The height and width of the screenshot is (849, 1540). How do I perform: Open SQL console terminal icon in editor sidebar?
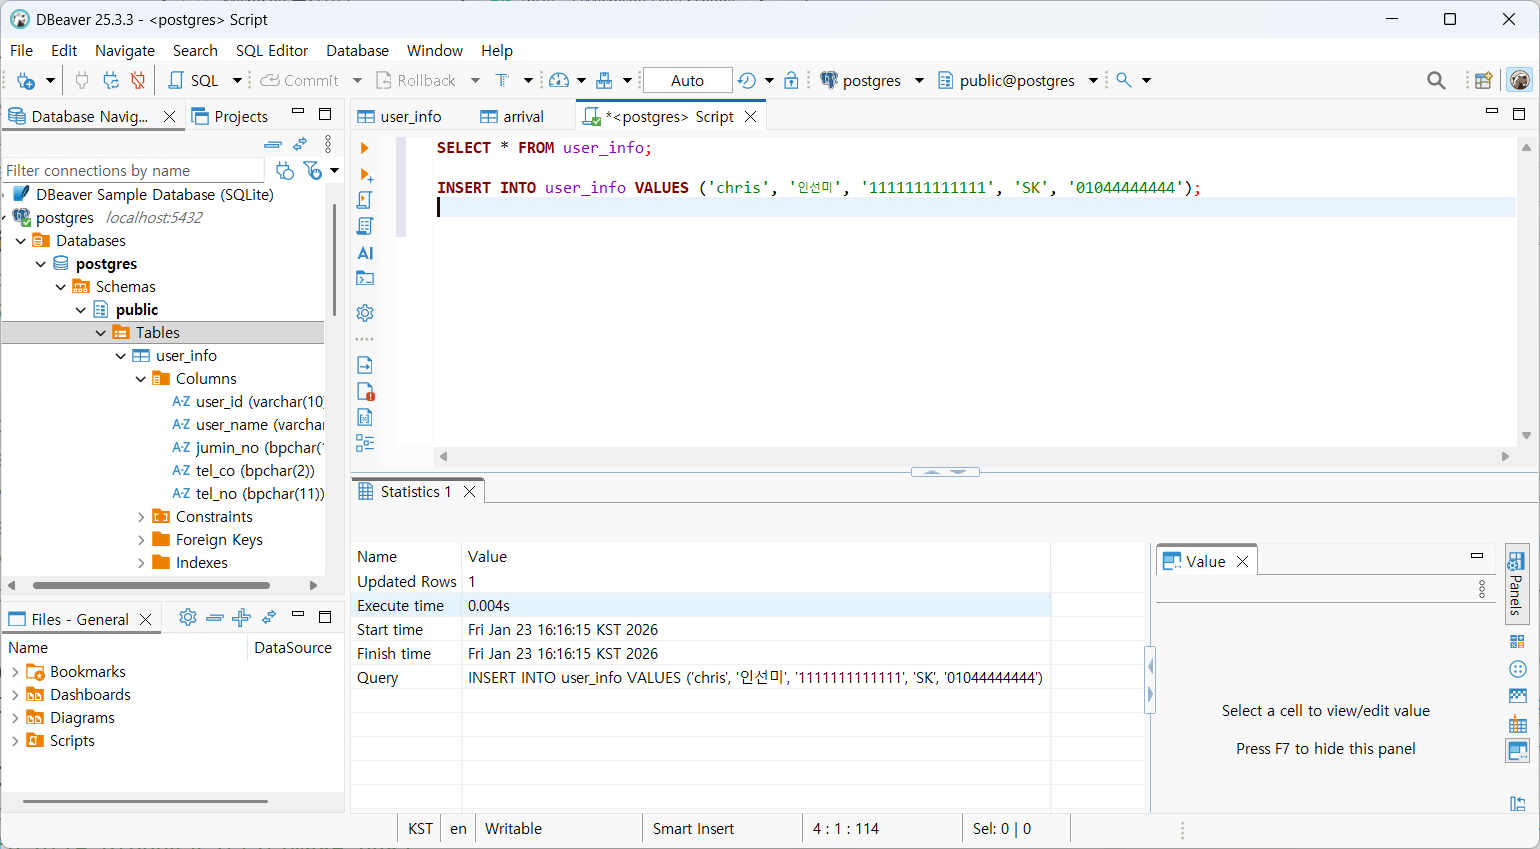[365, 279]
